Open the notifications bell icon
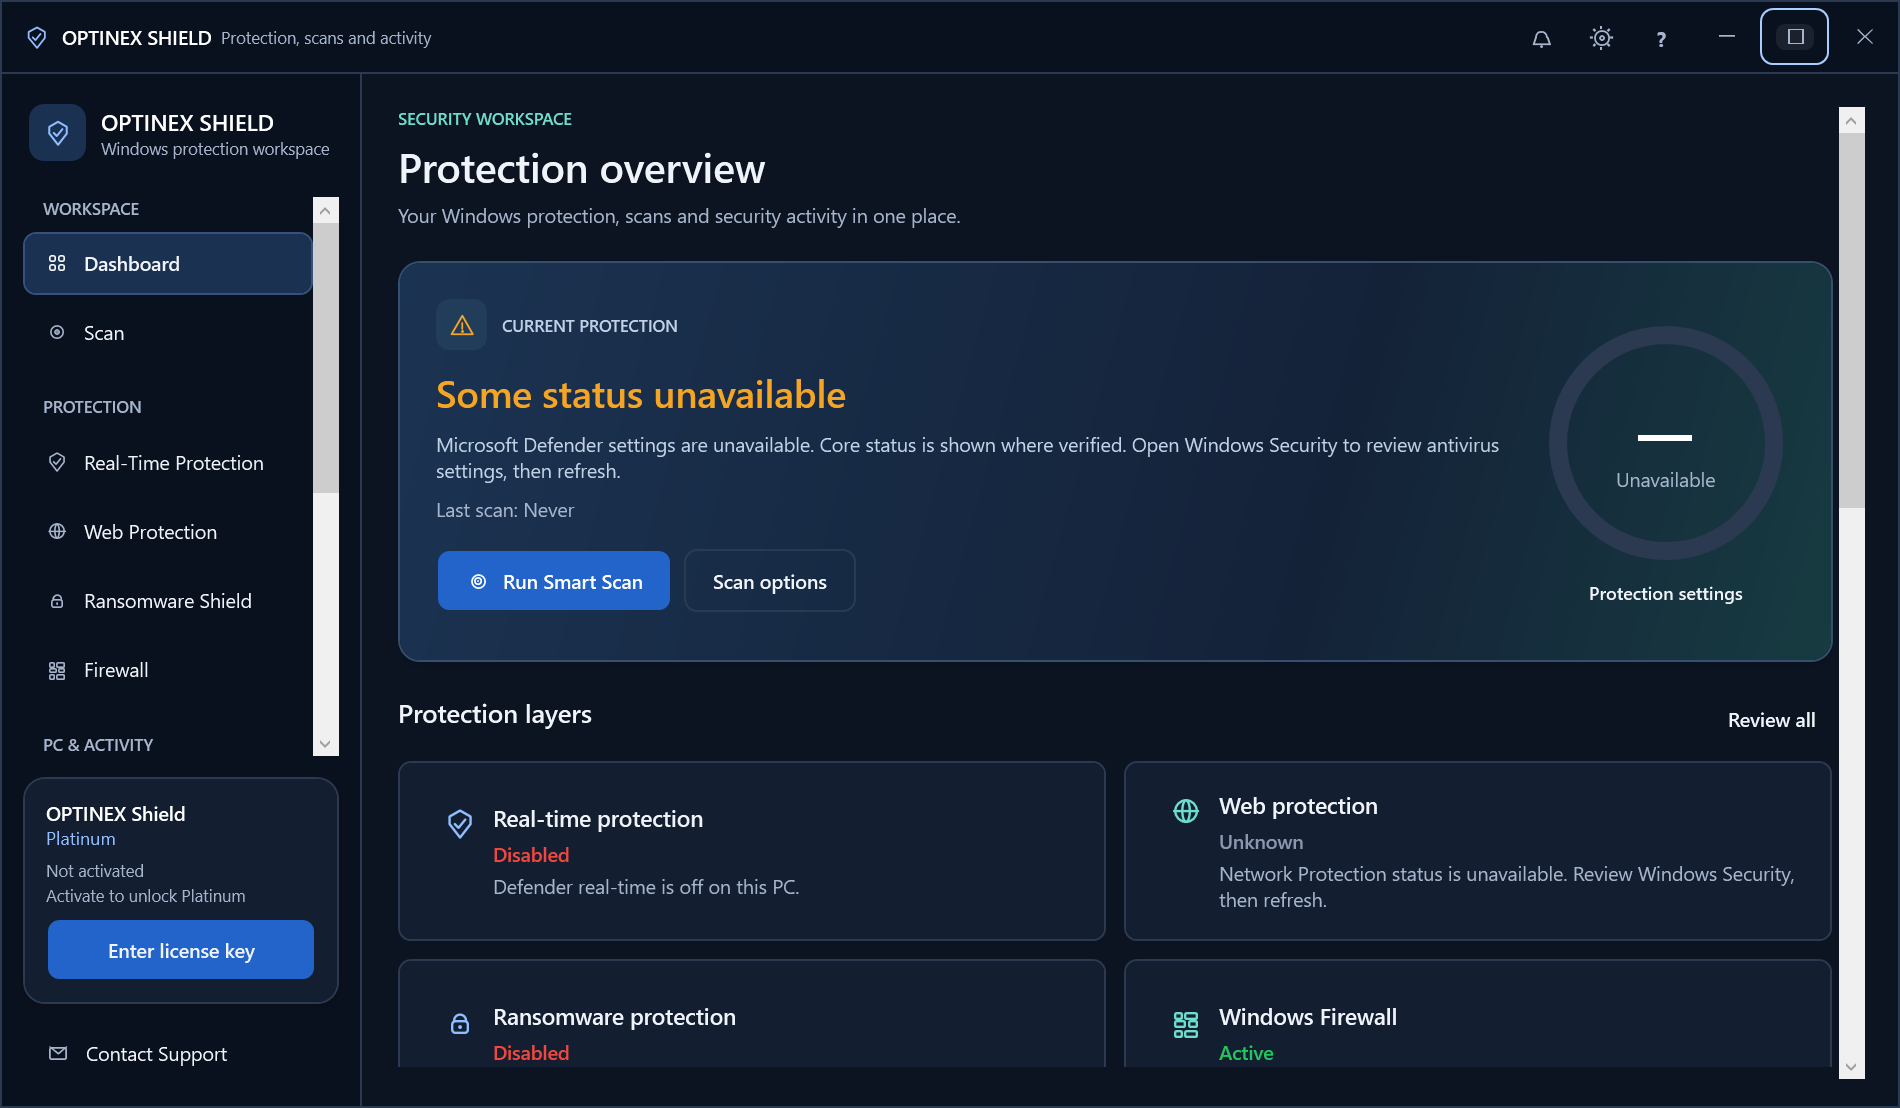This screenshot has height=1108, width=1900. click(x=1542, y=38)
